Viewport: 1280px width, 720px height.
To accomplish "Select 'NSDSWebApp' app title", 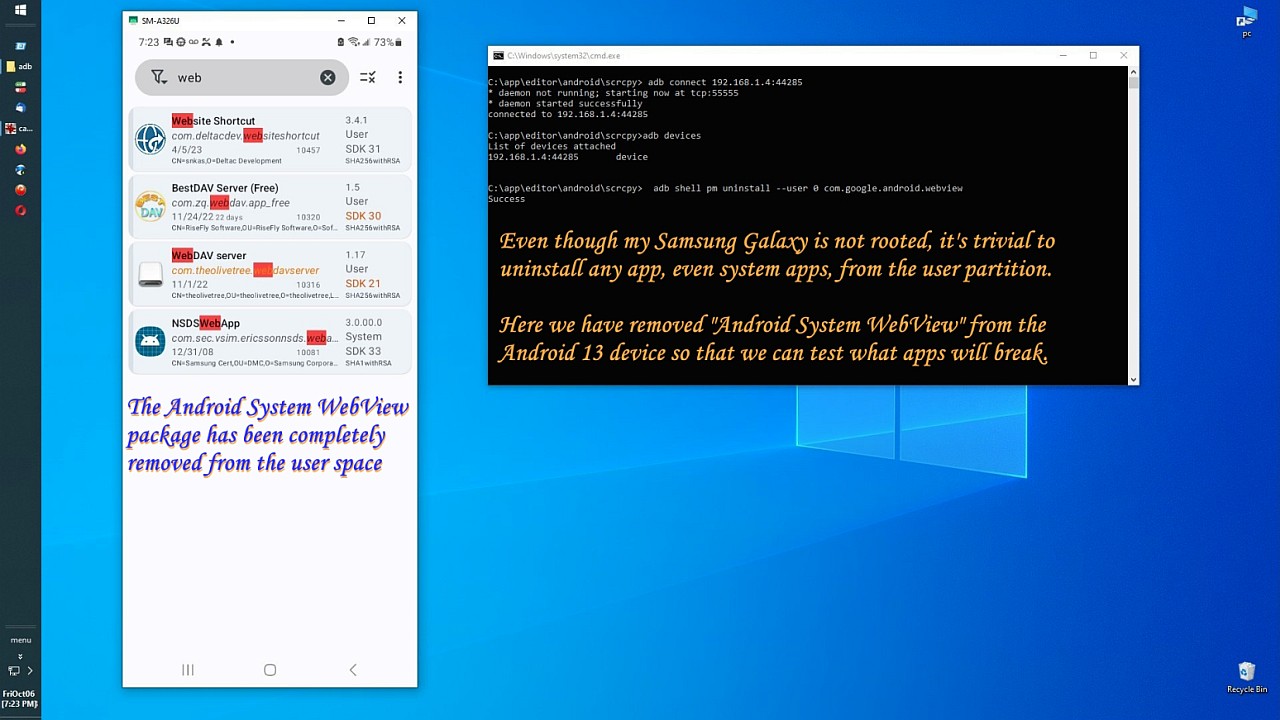I will 206,323.
